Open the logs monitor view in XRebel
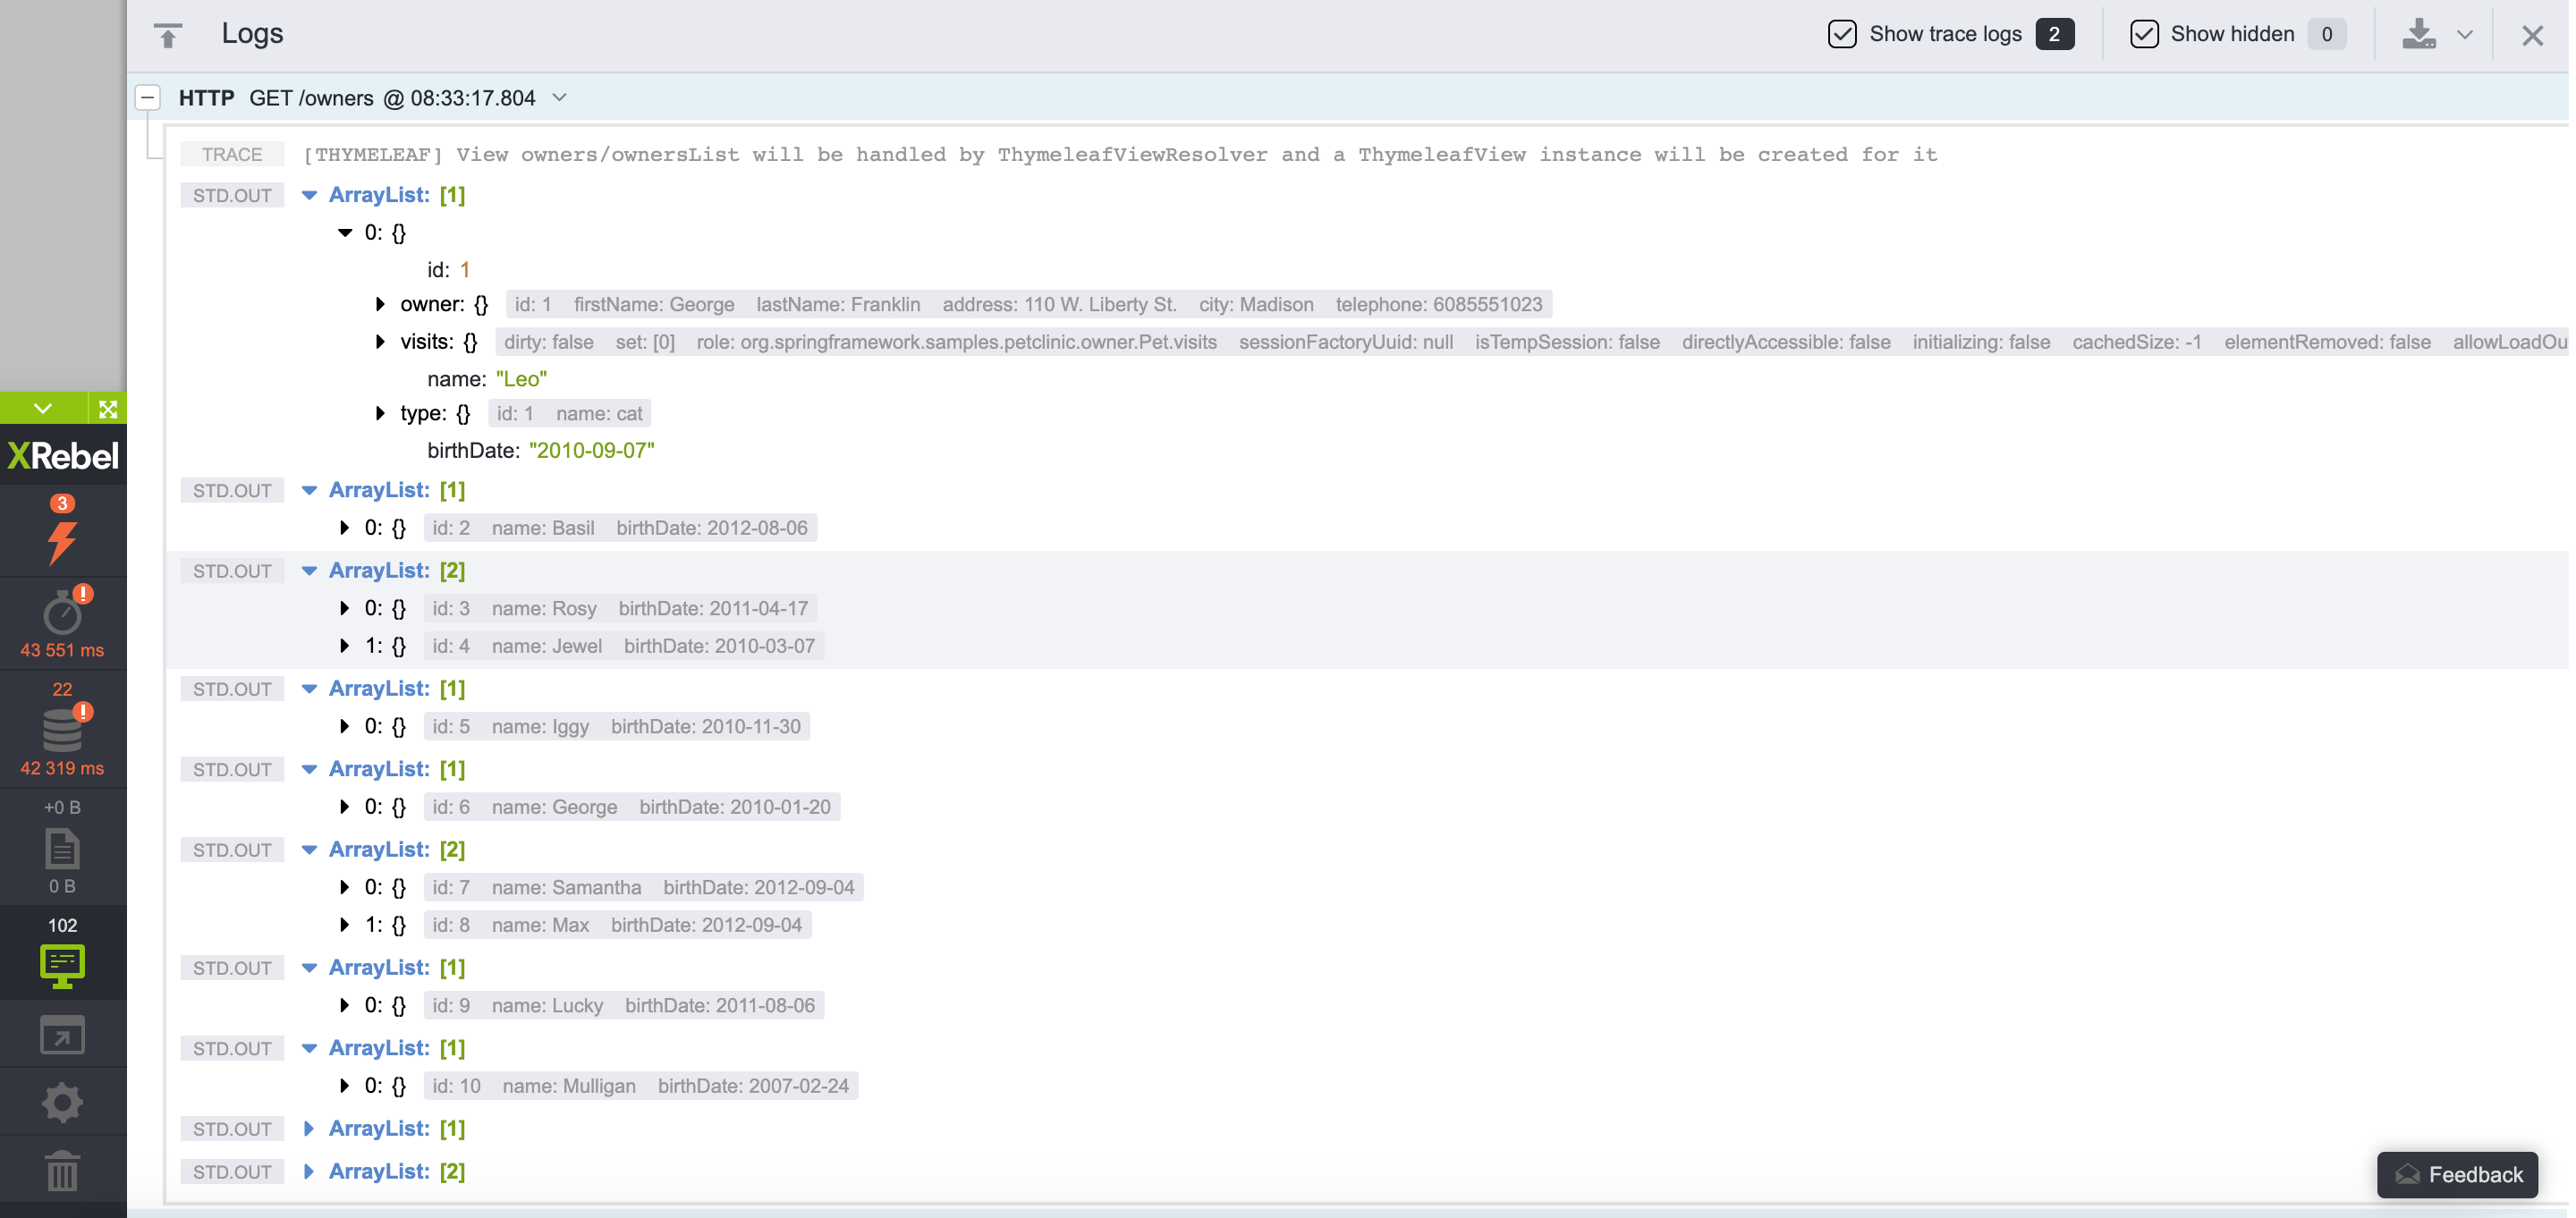The width and height of the screenshot is (2576, 1218). coord(62,954)
